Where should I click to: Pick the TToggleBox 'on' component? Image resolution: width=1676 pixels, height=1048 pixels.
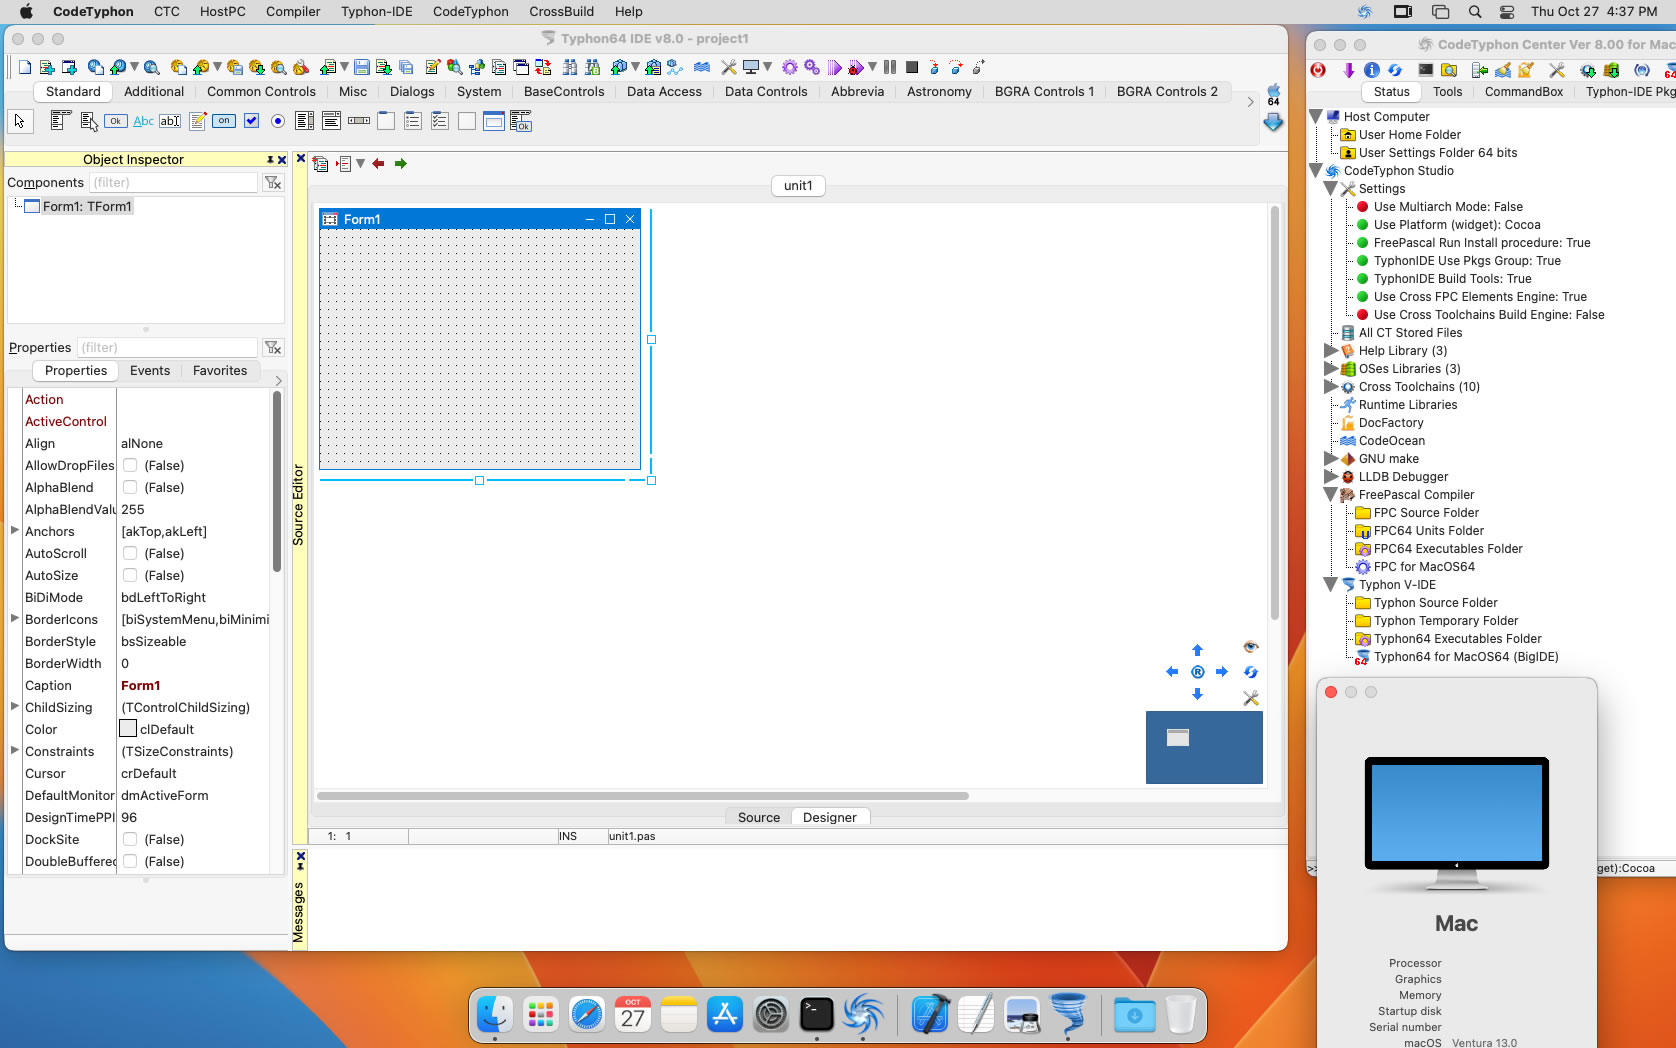pos(224,121)
